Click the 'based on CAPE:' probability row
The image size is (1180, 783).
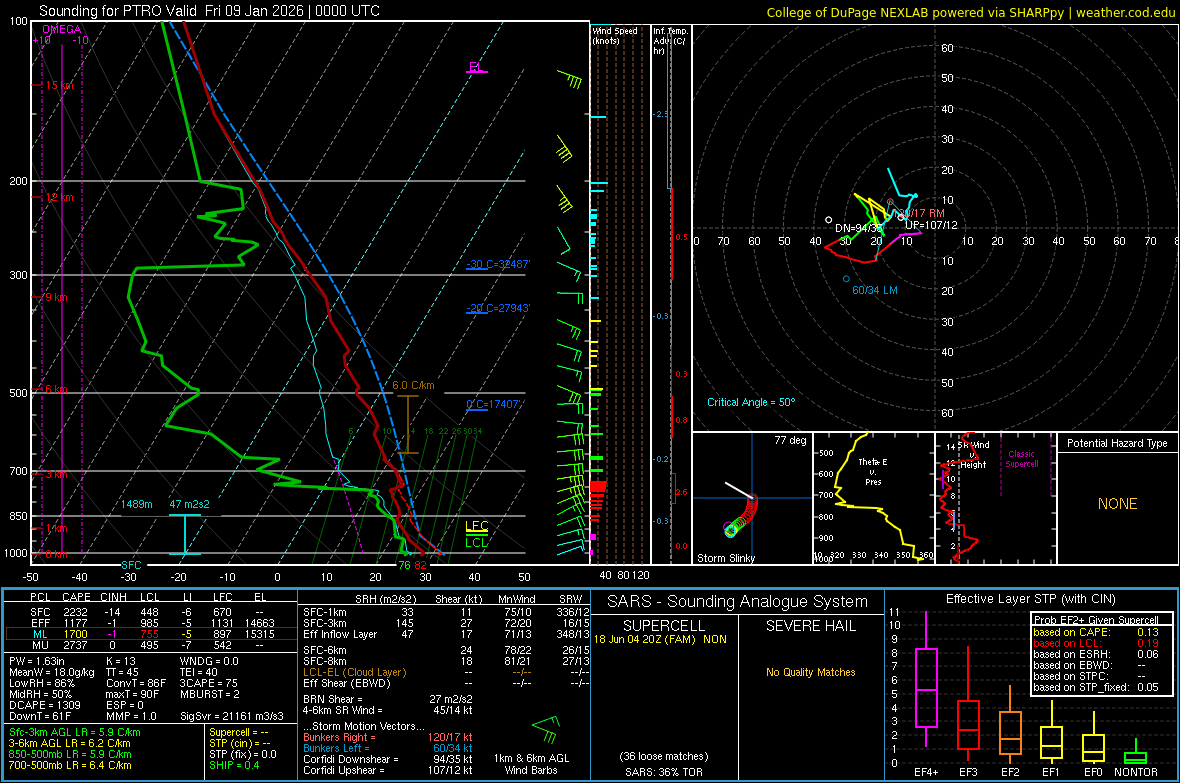(x=1096, y=632)
